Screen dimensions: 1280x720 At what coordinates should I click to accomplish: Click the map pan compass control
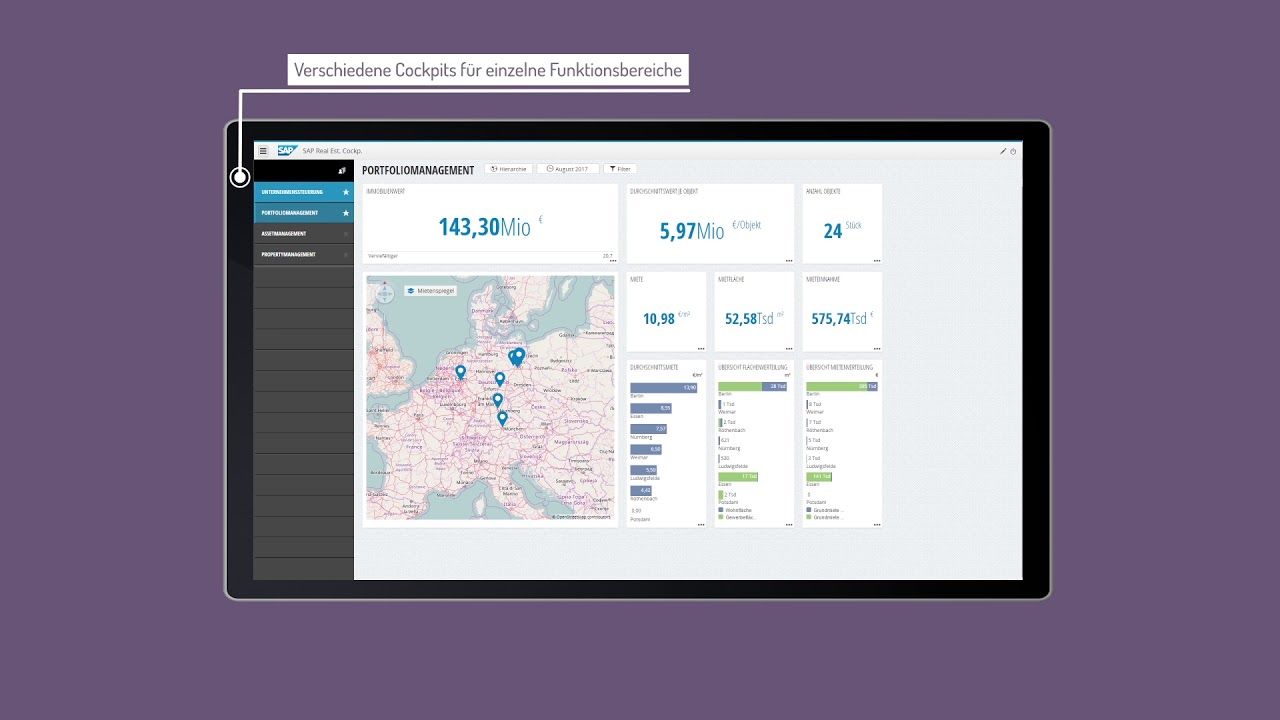click(385, 294)
